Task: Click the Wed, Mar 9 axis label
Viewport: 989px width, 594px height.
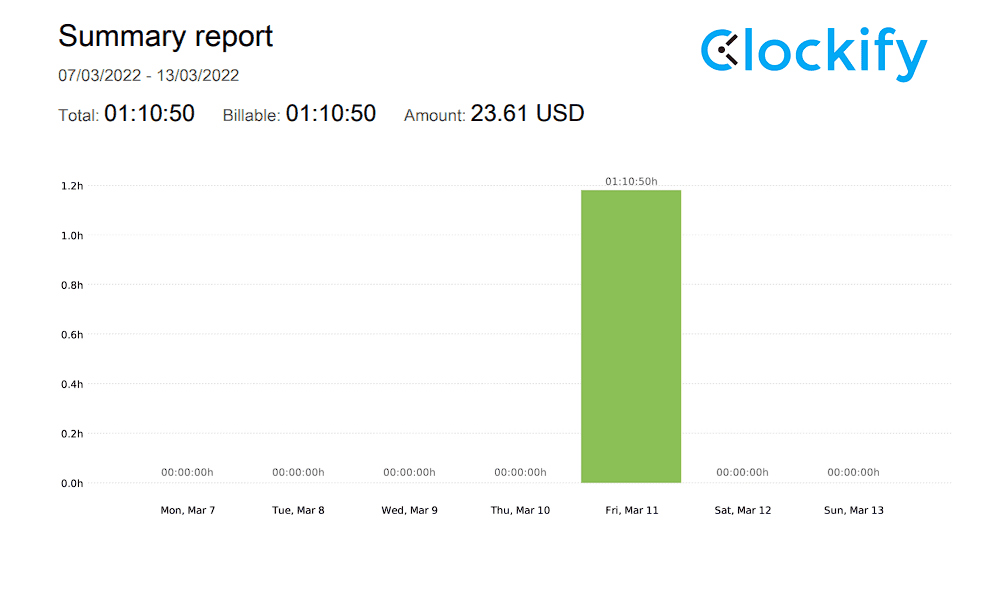Action: (409, 510)
